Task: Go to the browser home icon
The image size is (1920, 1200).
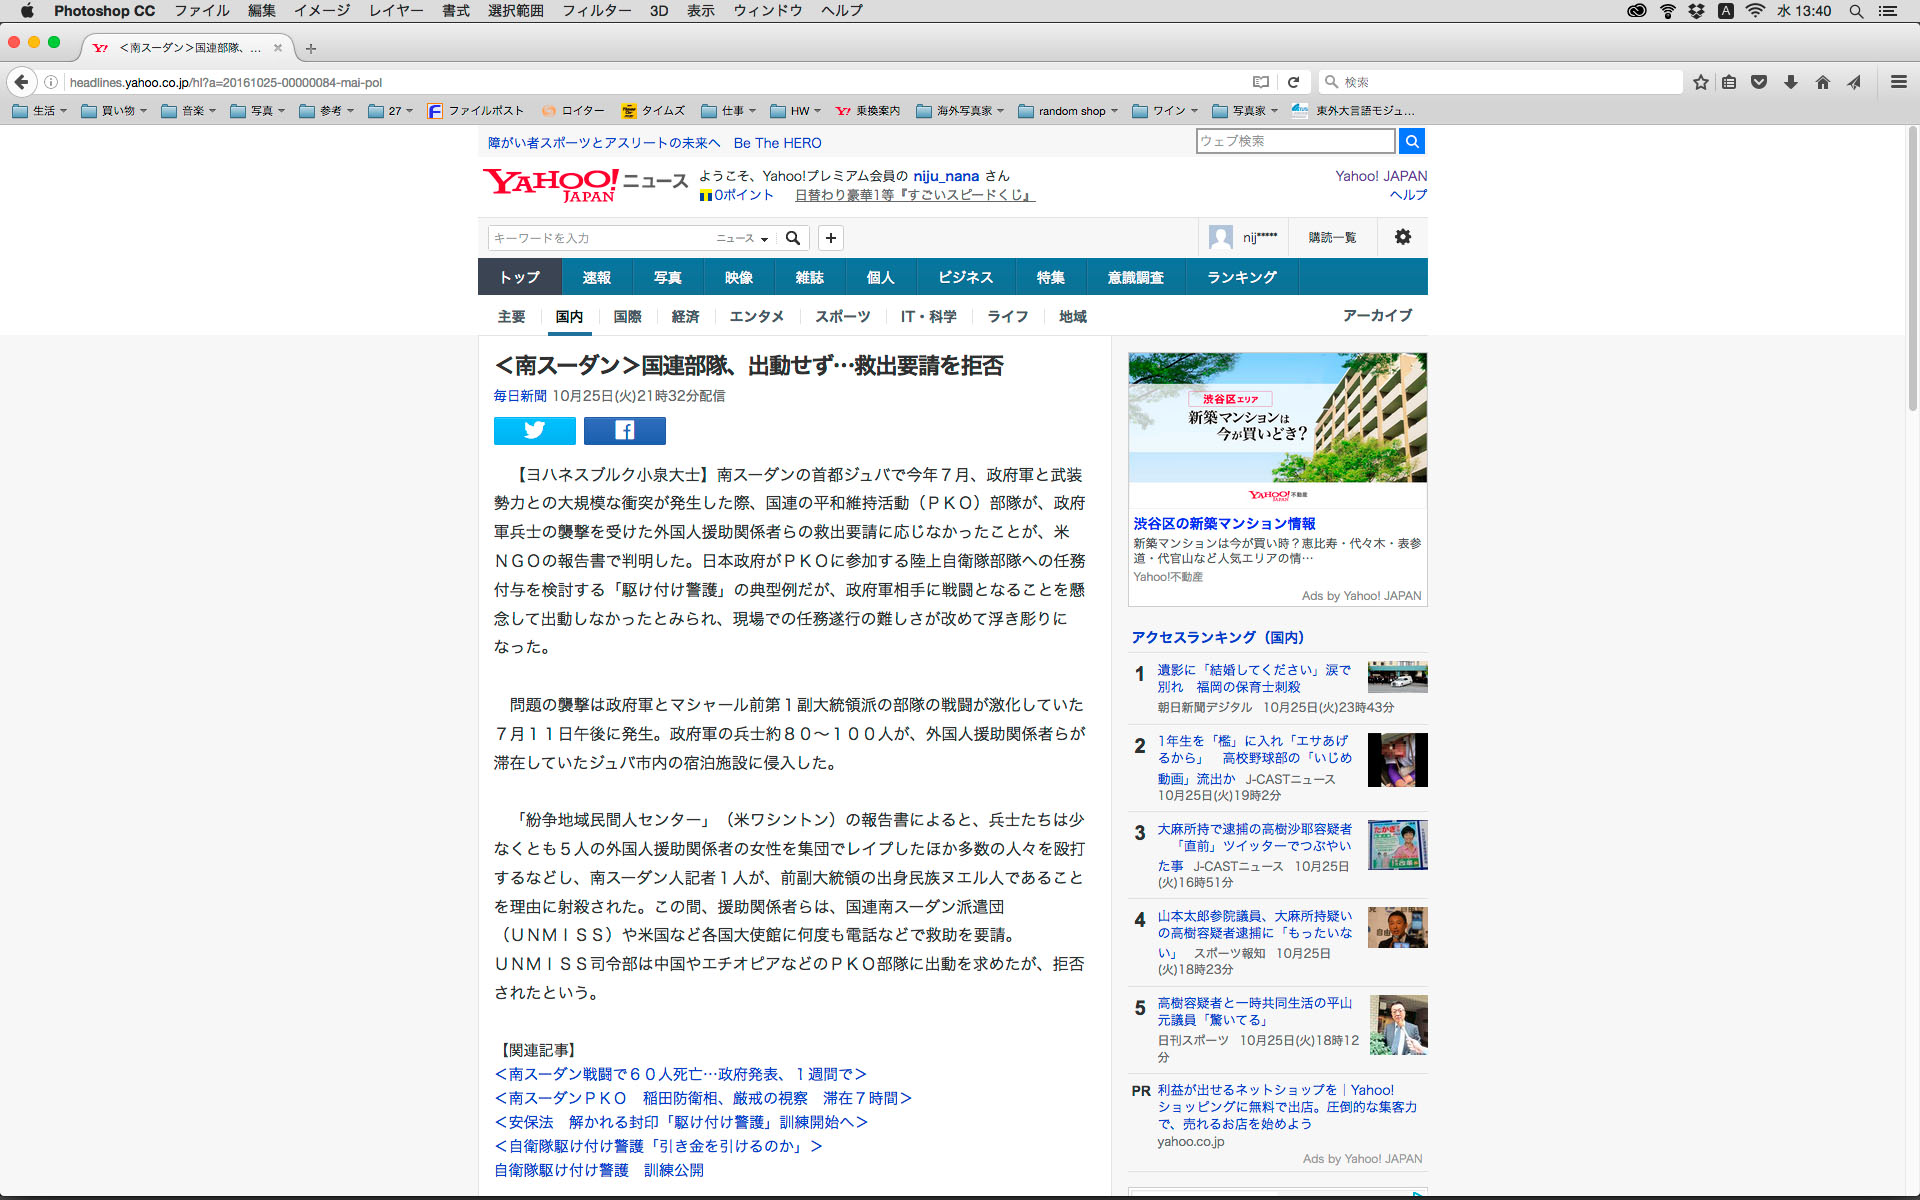Action: (x=1822, y=82)
